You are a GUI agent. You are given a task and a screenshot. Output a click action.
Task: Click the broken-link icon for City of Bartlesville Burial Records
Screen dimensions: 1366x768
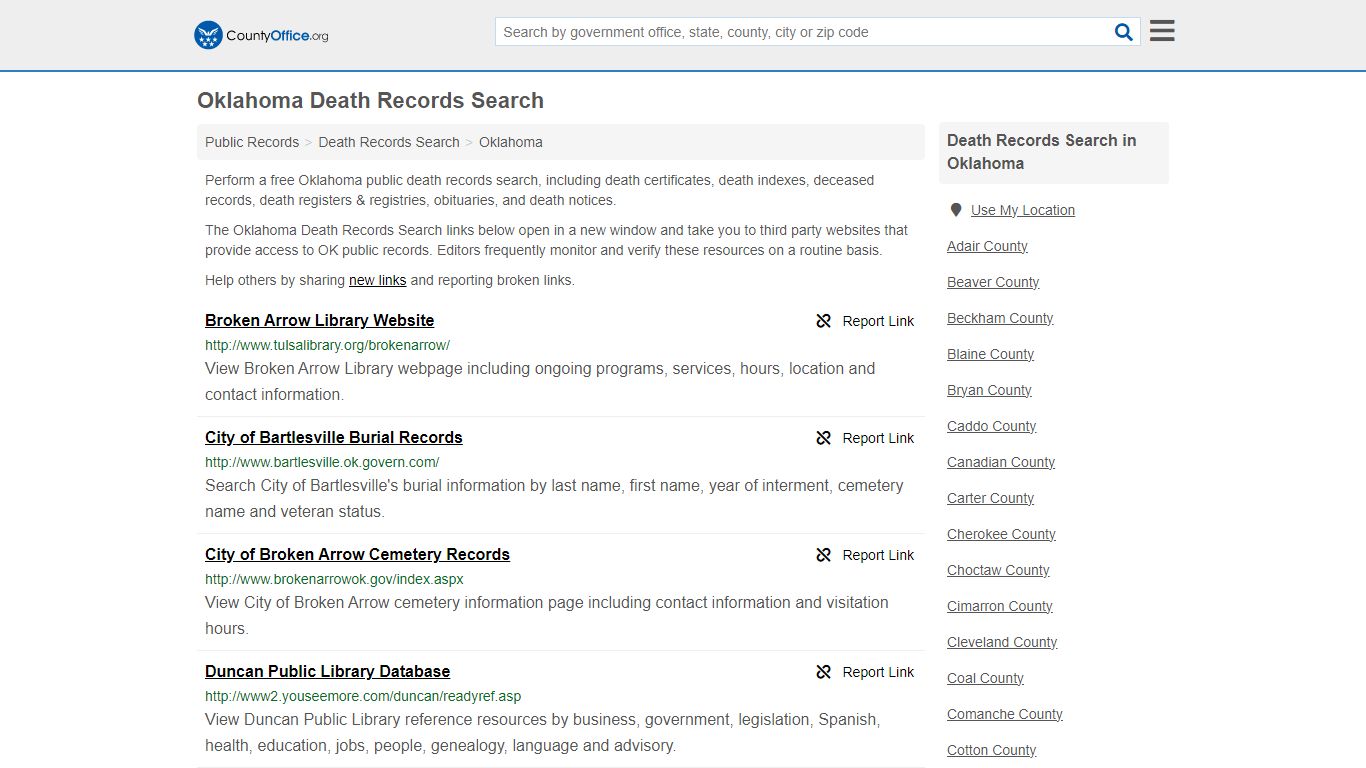pyautogui.click(x=824, y=438)
